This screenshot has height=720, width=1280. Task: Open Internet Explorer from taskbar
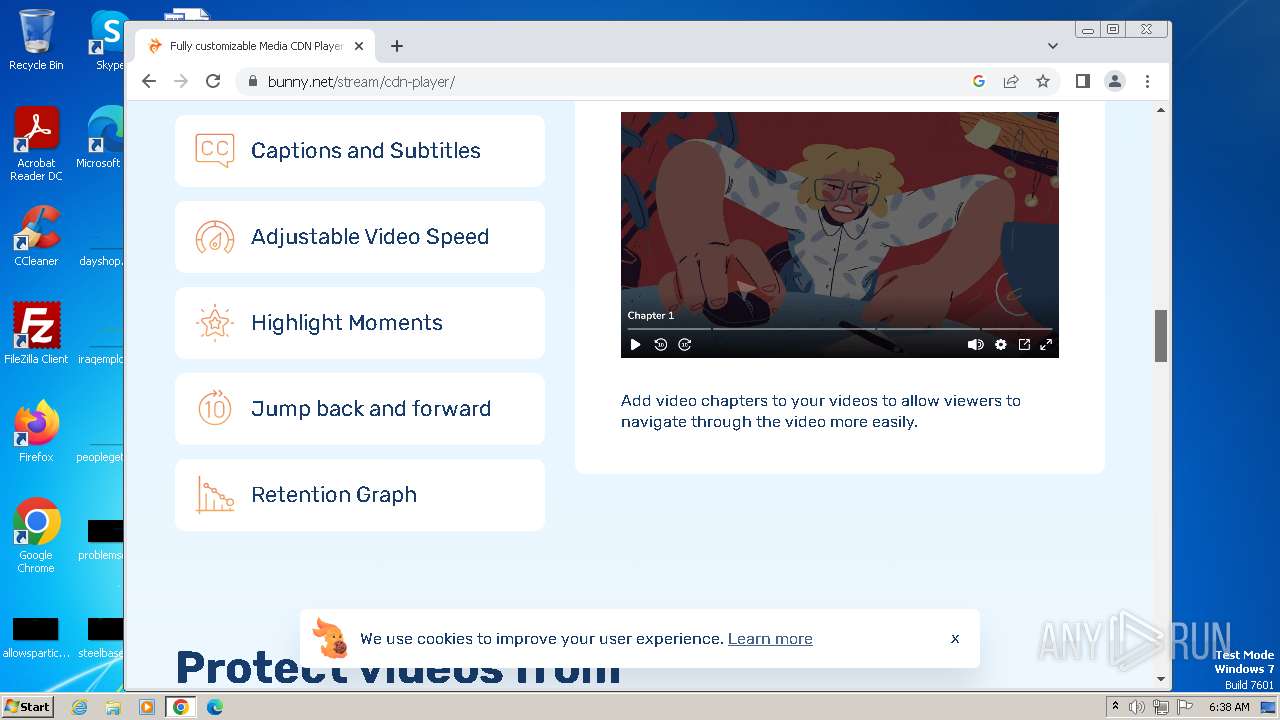point(79,707)
